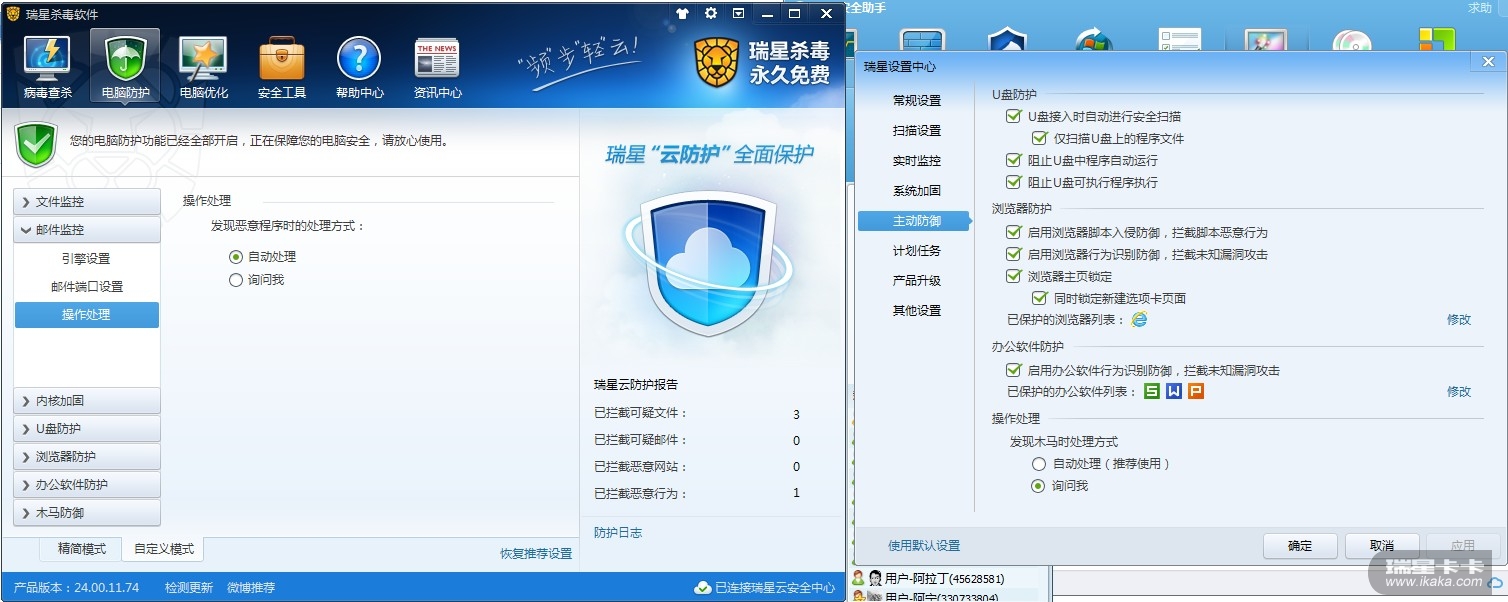Toggle U盘接入时自动进行安全扫描 checkbox
Screen dimensions: 1508x602
1014,117
